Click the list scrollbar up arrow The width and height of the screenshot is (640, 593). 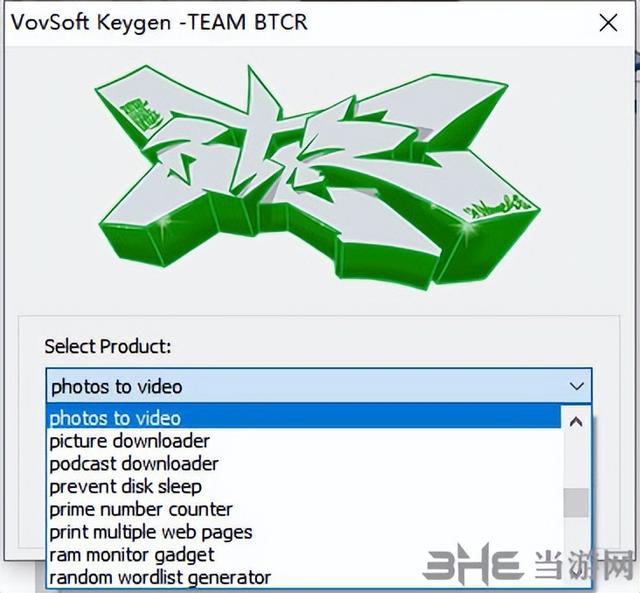point(576,422)
